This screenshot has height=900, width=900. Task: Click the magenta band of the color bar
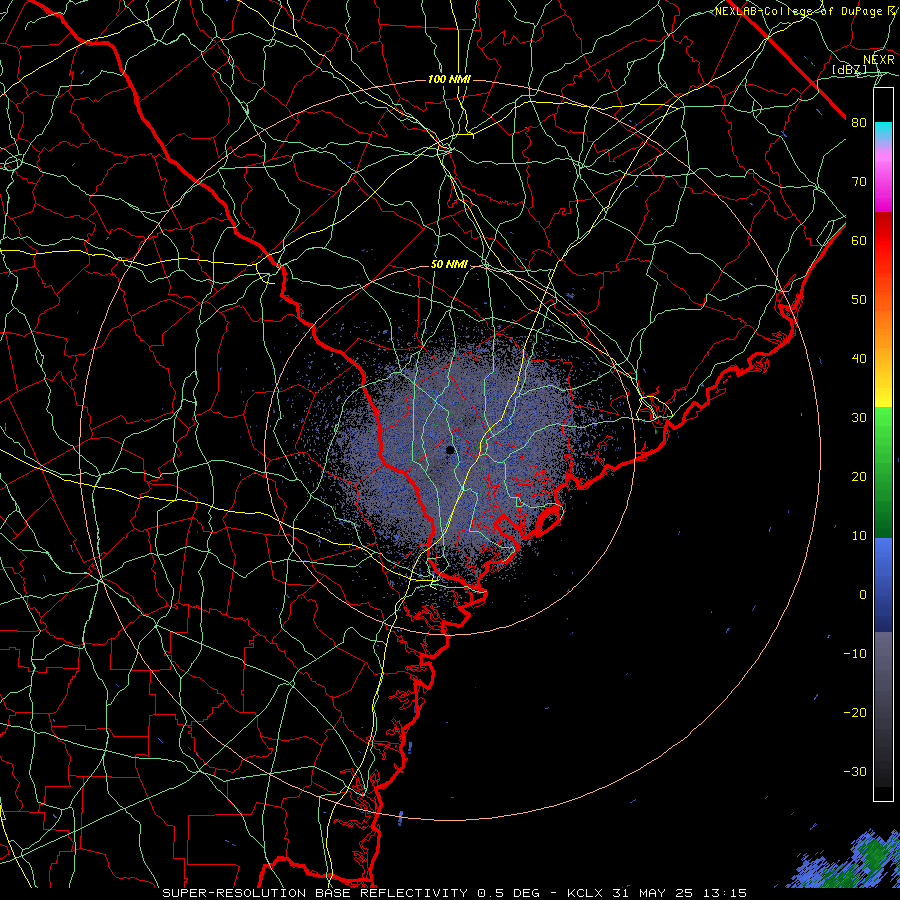(883, 184)
